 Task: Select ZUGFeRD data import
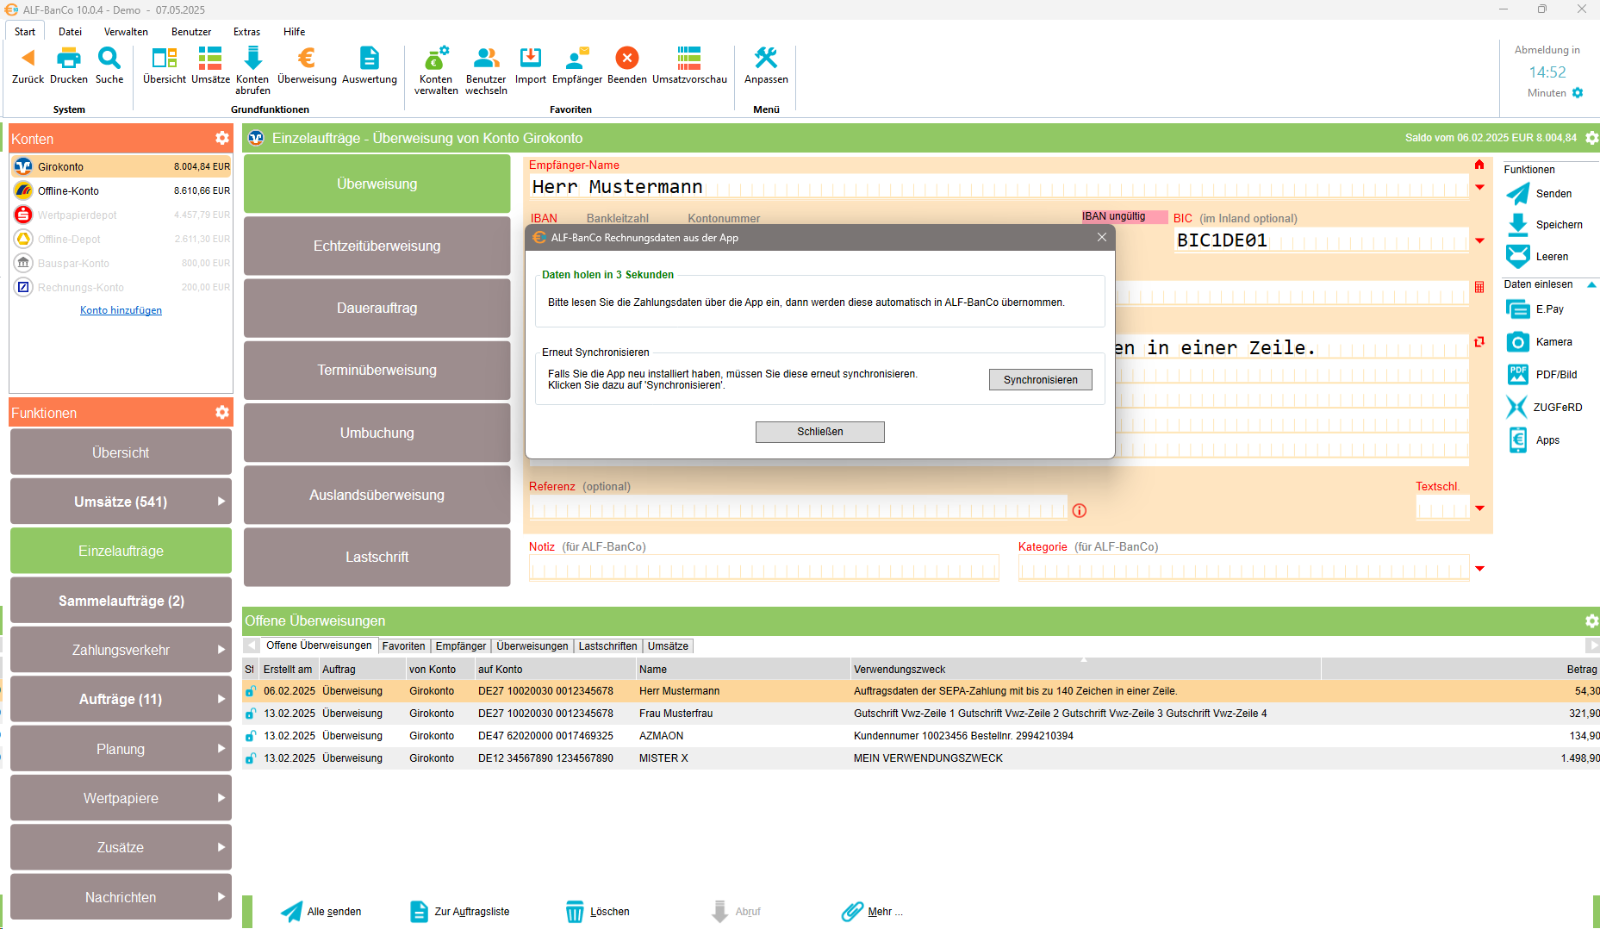[1517, 407]
